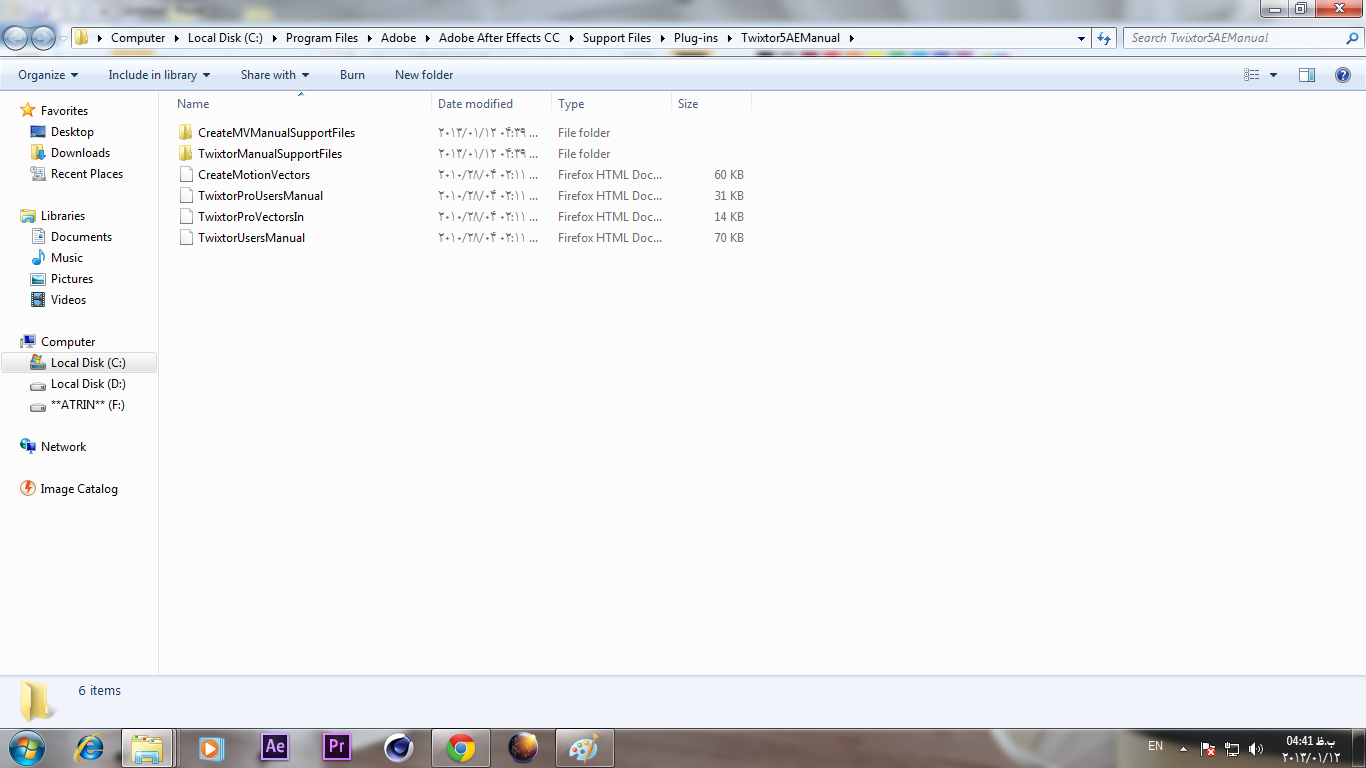The height and width of the screenshot is (768, 1366).
Task: Click the Help question mark icon
Action: pyautogui.click(x=1343, y=75)
